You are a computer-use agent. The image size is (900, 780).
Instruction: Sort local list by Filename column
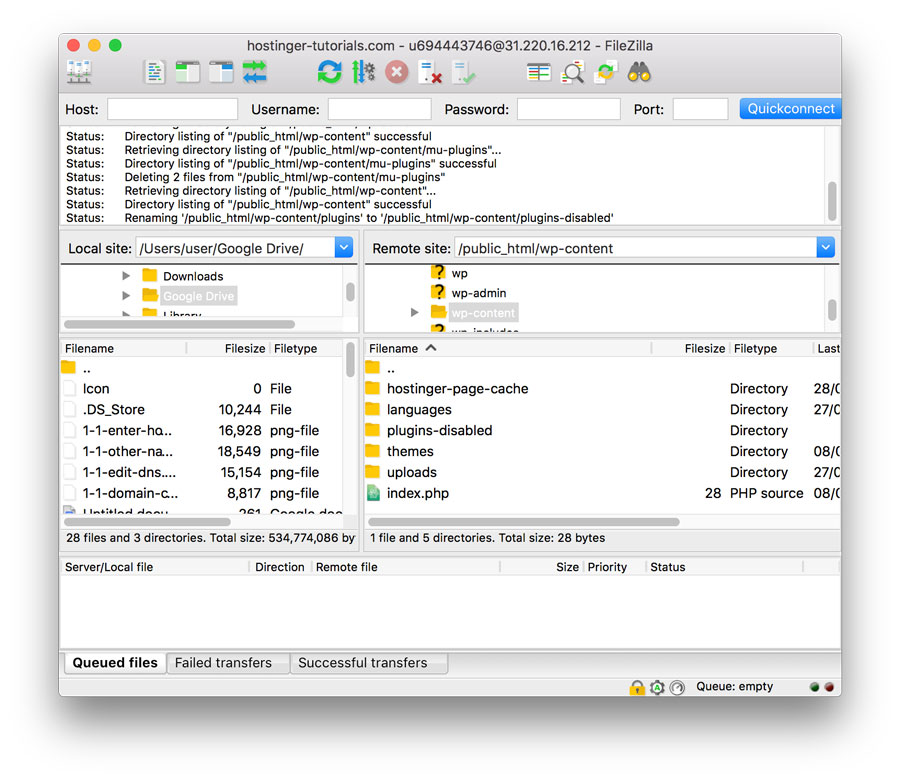coord(123,348)
